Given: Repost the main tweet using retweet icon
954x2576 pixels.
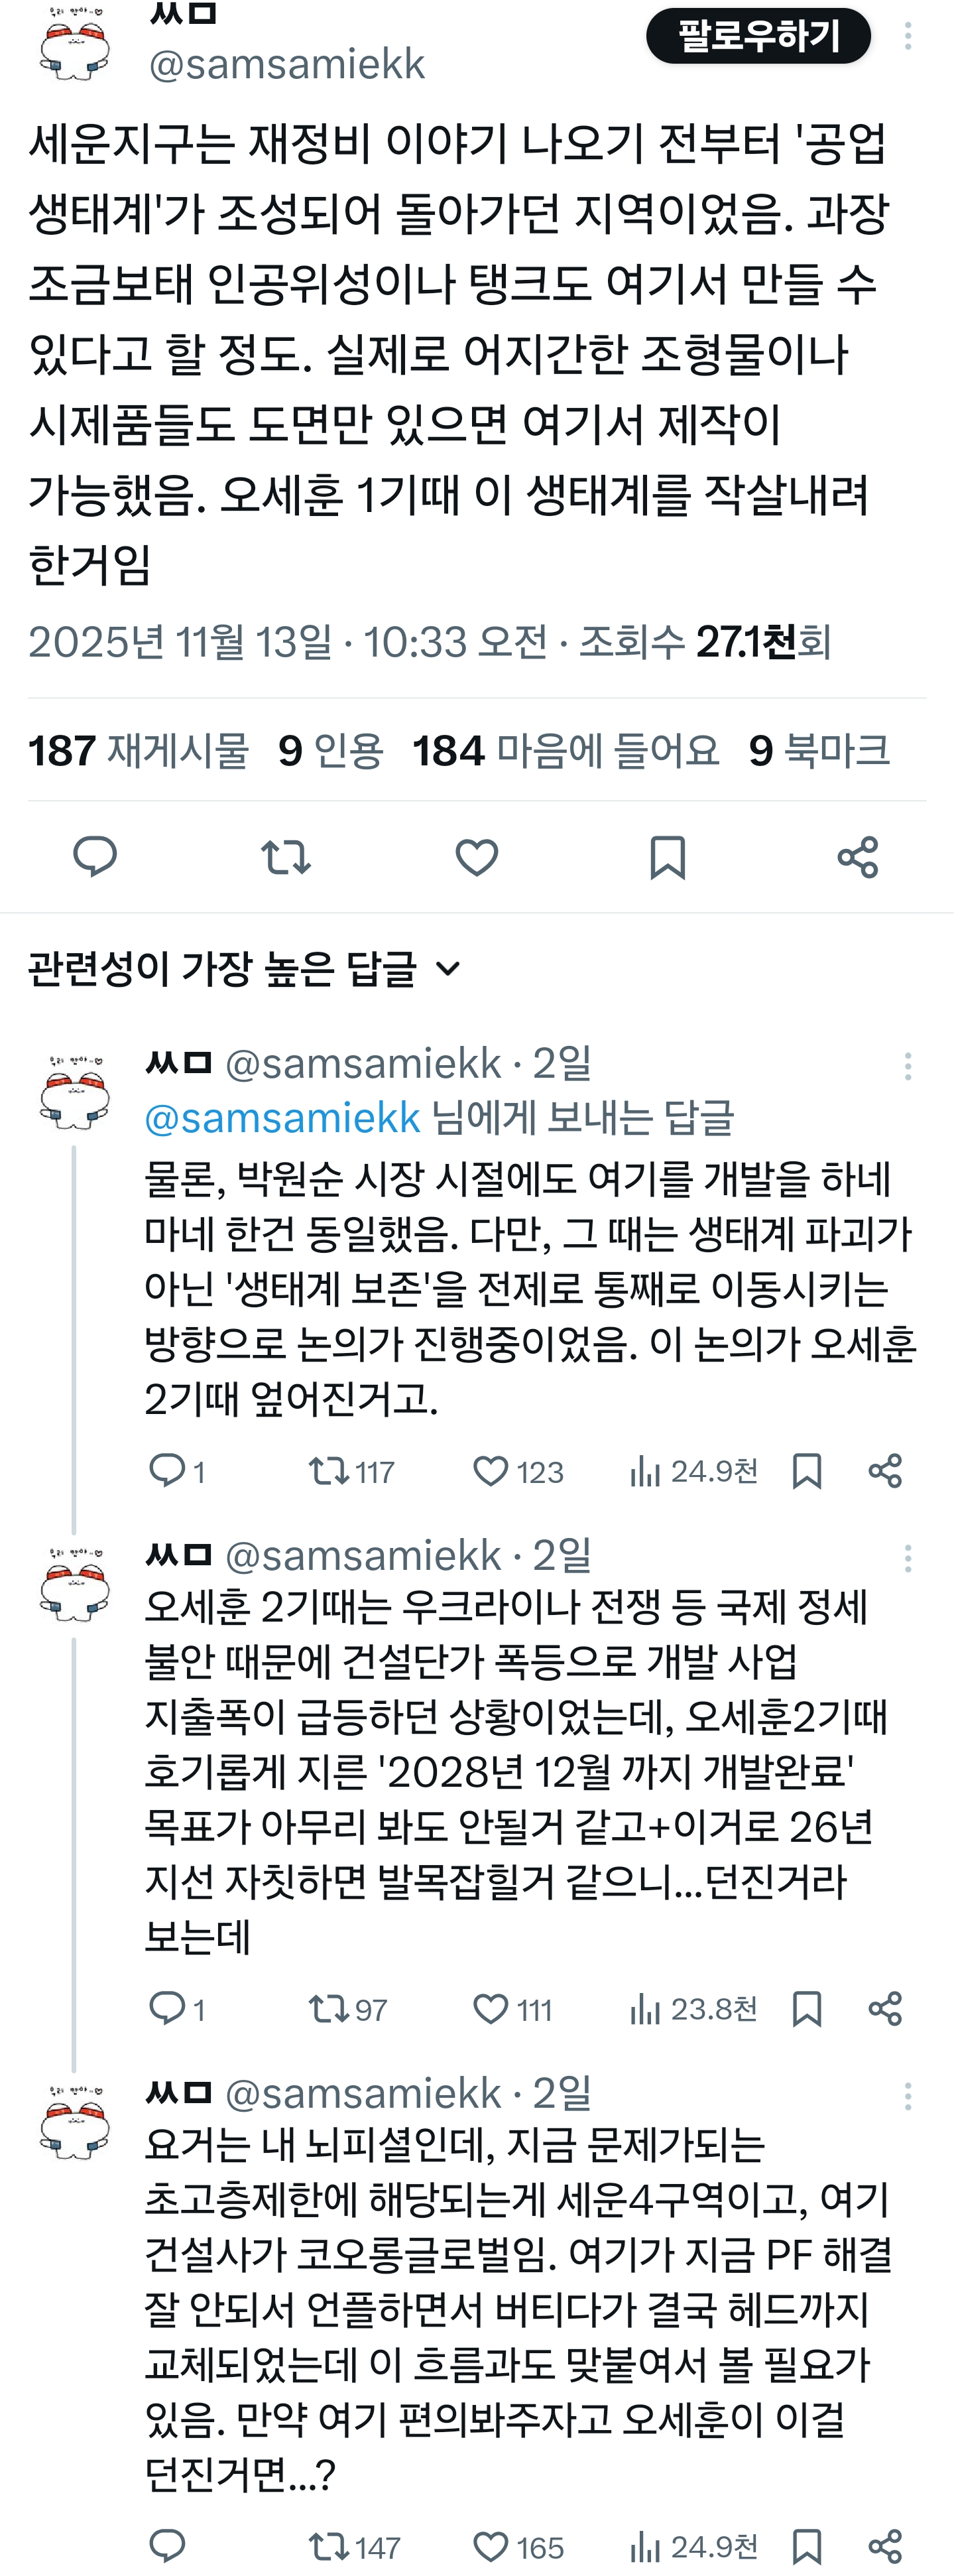Looking at the screenshot, I should point(286,857).
